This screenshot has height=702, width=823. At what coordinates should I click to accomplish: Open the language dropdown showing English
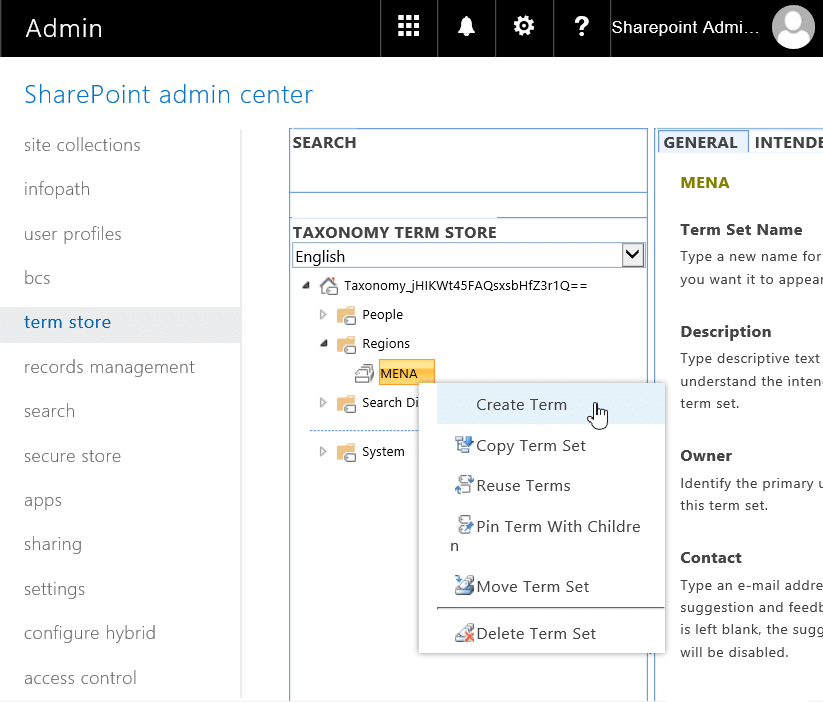[x=632, y=255]
